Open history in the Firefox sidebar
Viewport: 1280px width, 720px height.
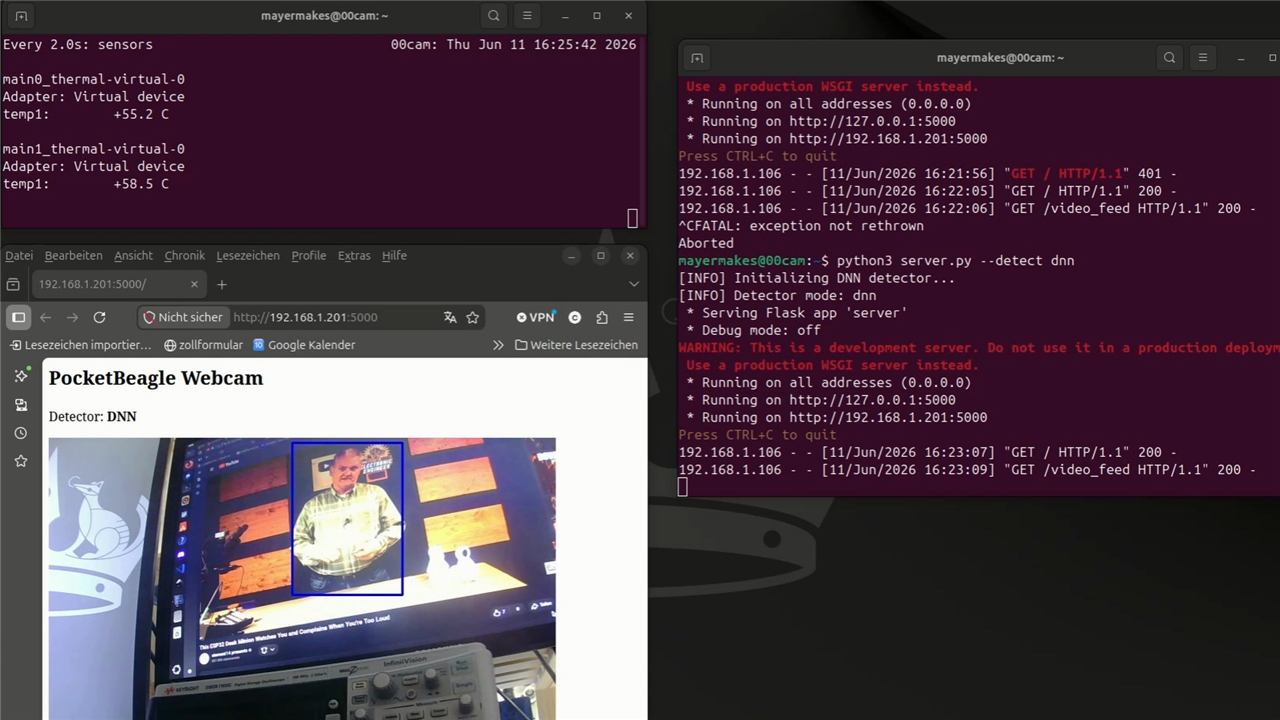[x=21, y=433]
